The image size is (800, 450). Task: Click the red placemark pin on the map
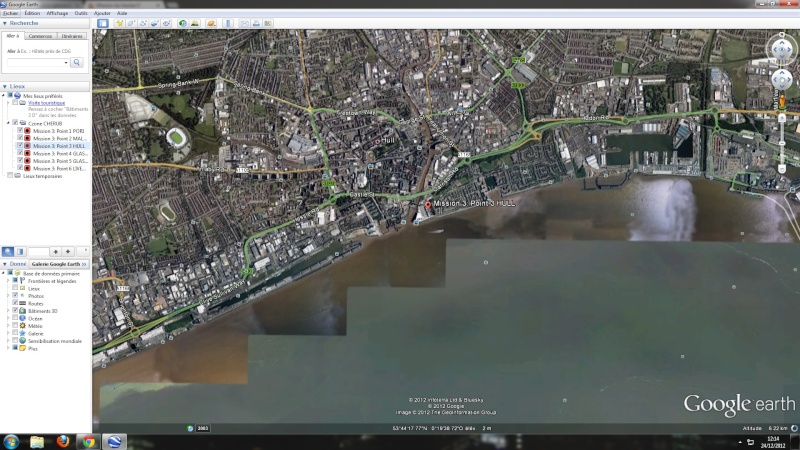(428, 205)
